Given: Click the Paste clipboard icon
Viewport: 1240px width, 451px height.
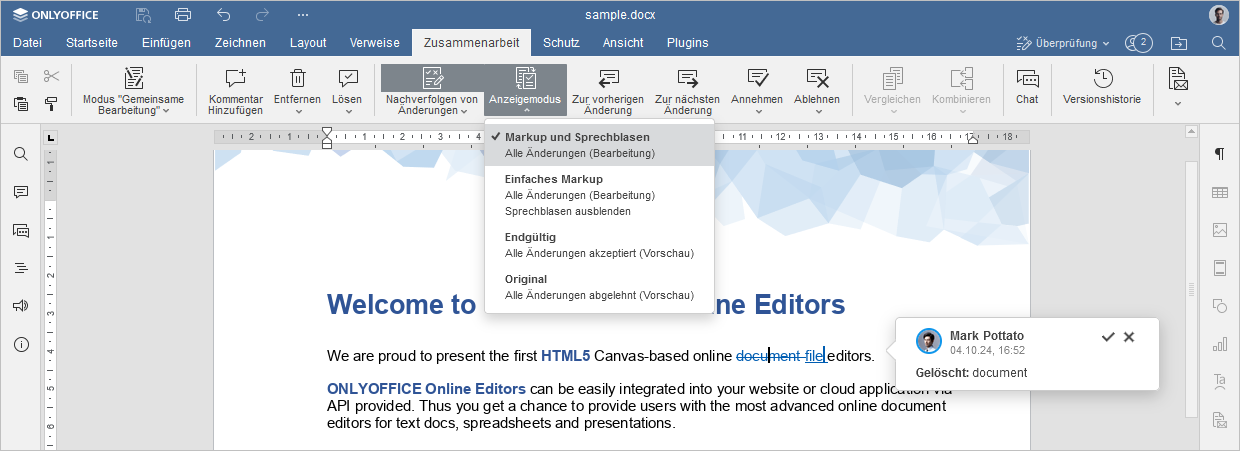Looking at the screenshot, I should (x=21, y=103).
